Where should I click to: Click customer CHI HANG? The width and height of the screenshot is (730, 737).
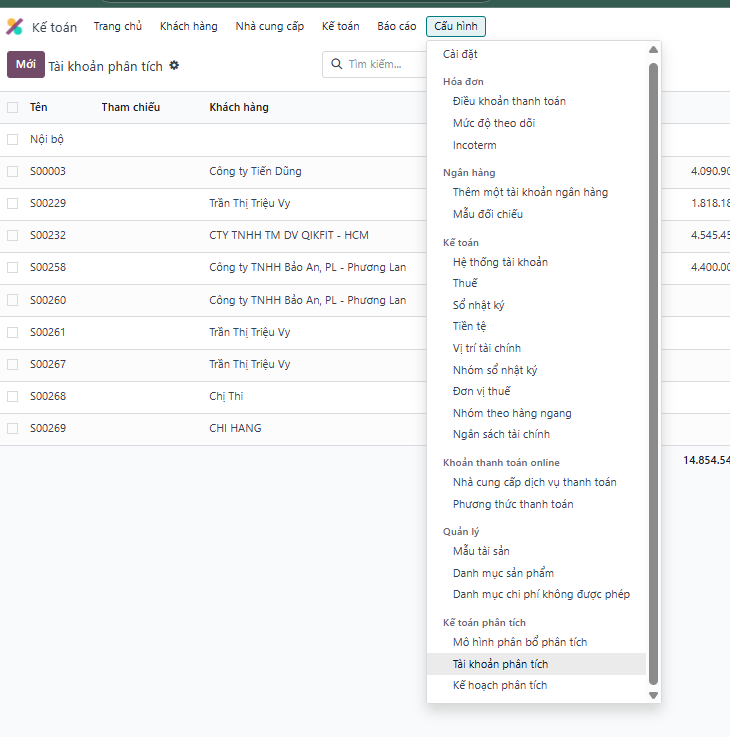[x=235, y=428]
